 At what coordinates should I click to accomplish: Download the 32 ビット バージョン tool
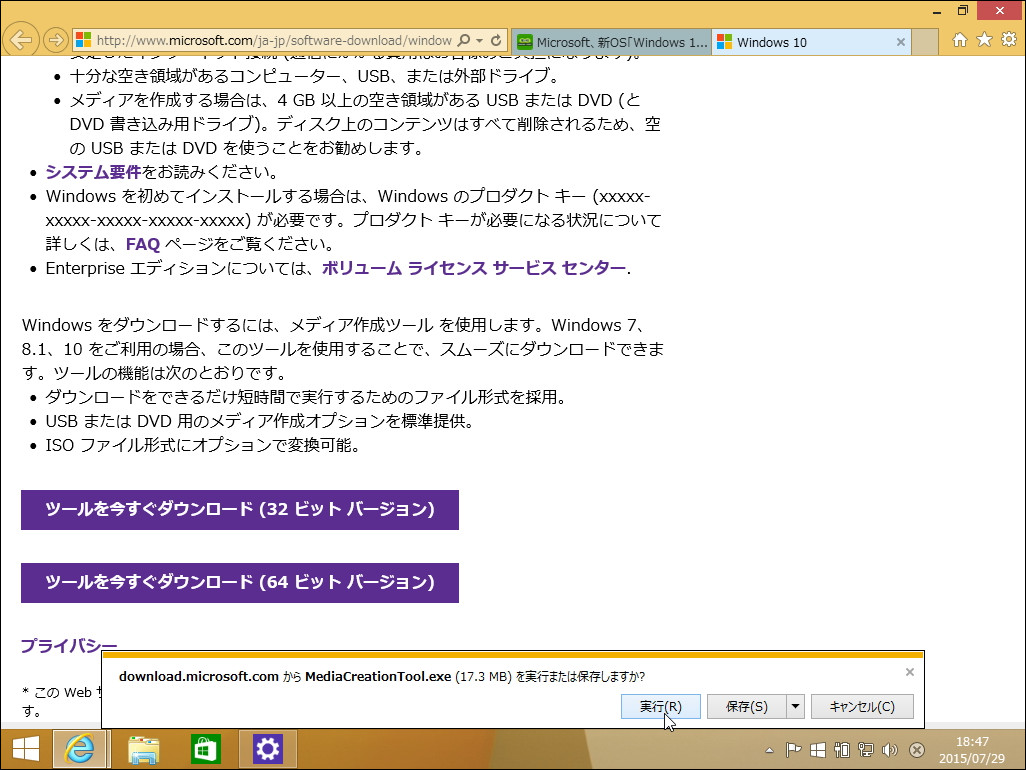pyautogui.click(x=239, y=510)
